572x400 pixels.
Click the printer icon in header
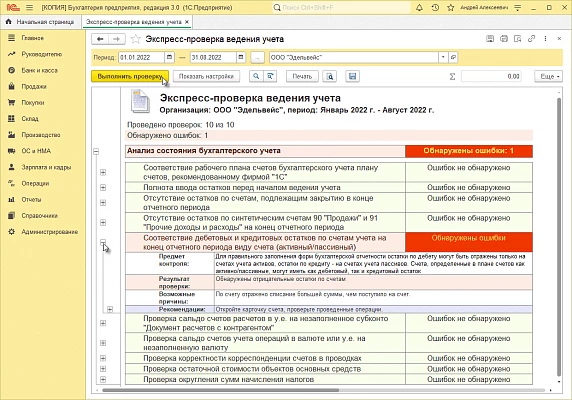click(504, 38)
